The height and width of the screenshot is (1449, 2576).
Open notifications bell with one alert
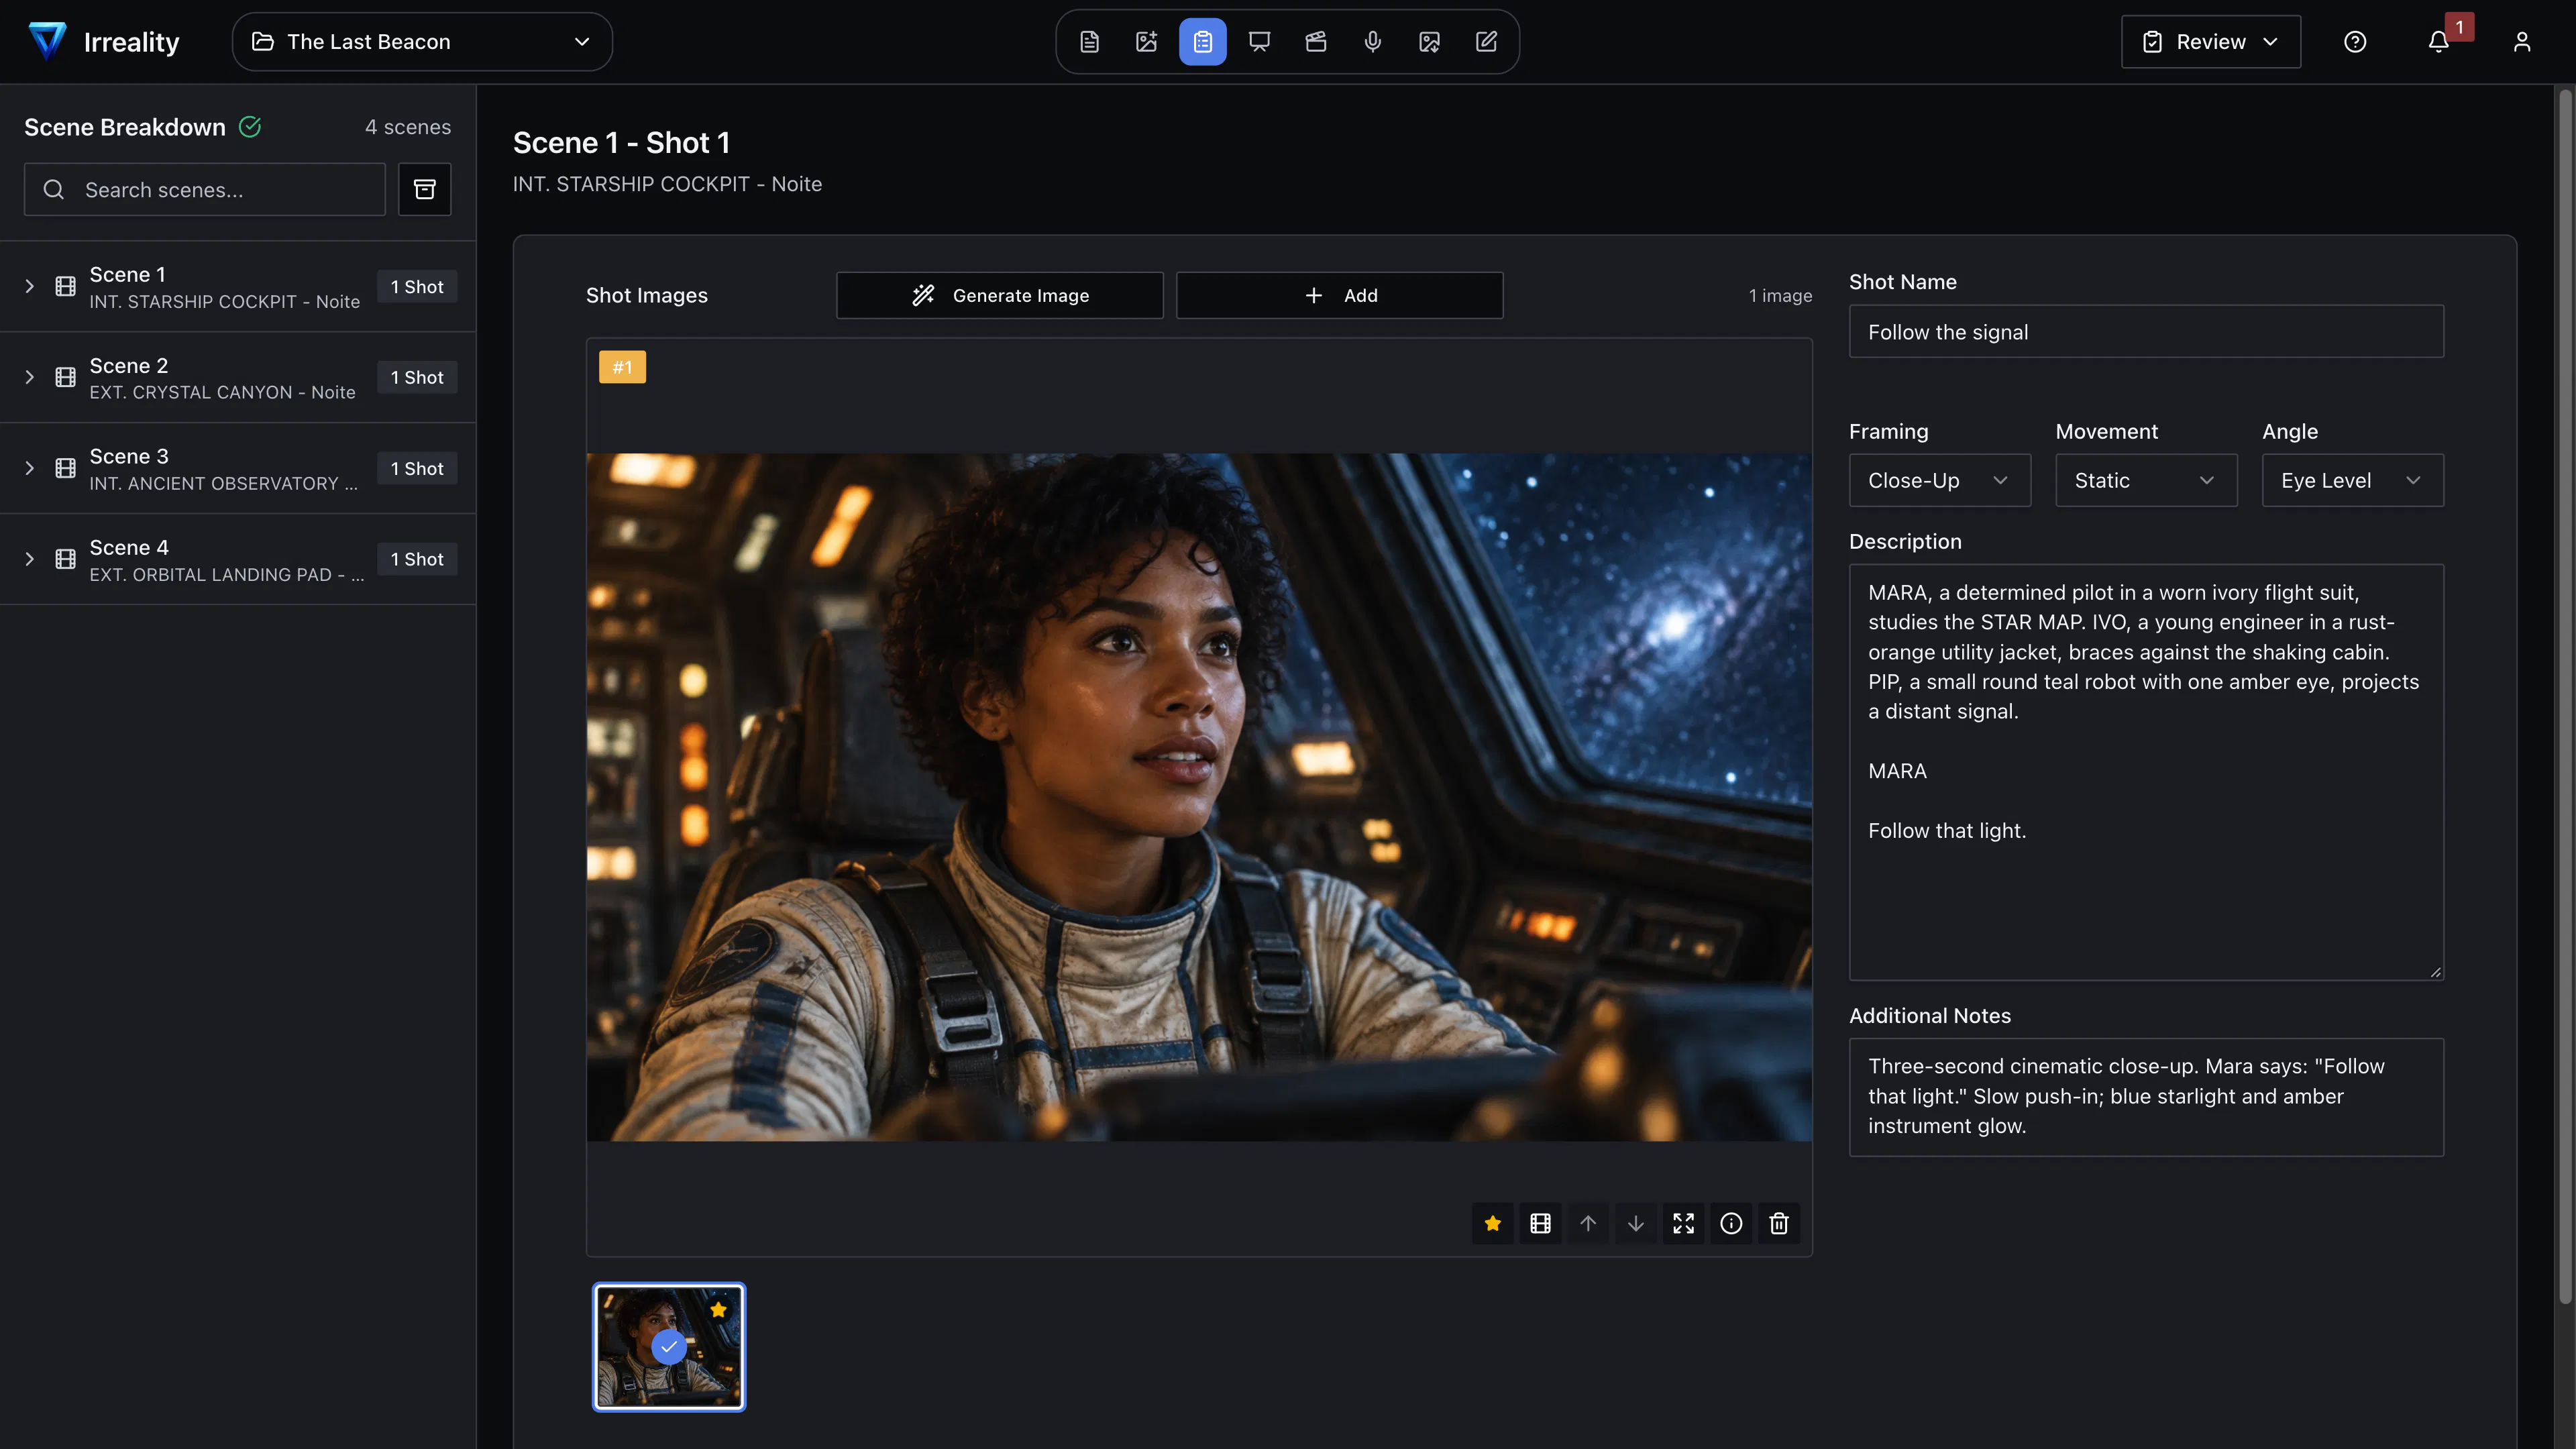(x=2438, y=42)
